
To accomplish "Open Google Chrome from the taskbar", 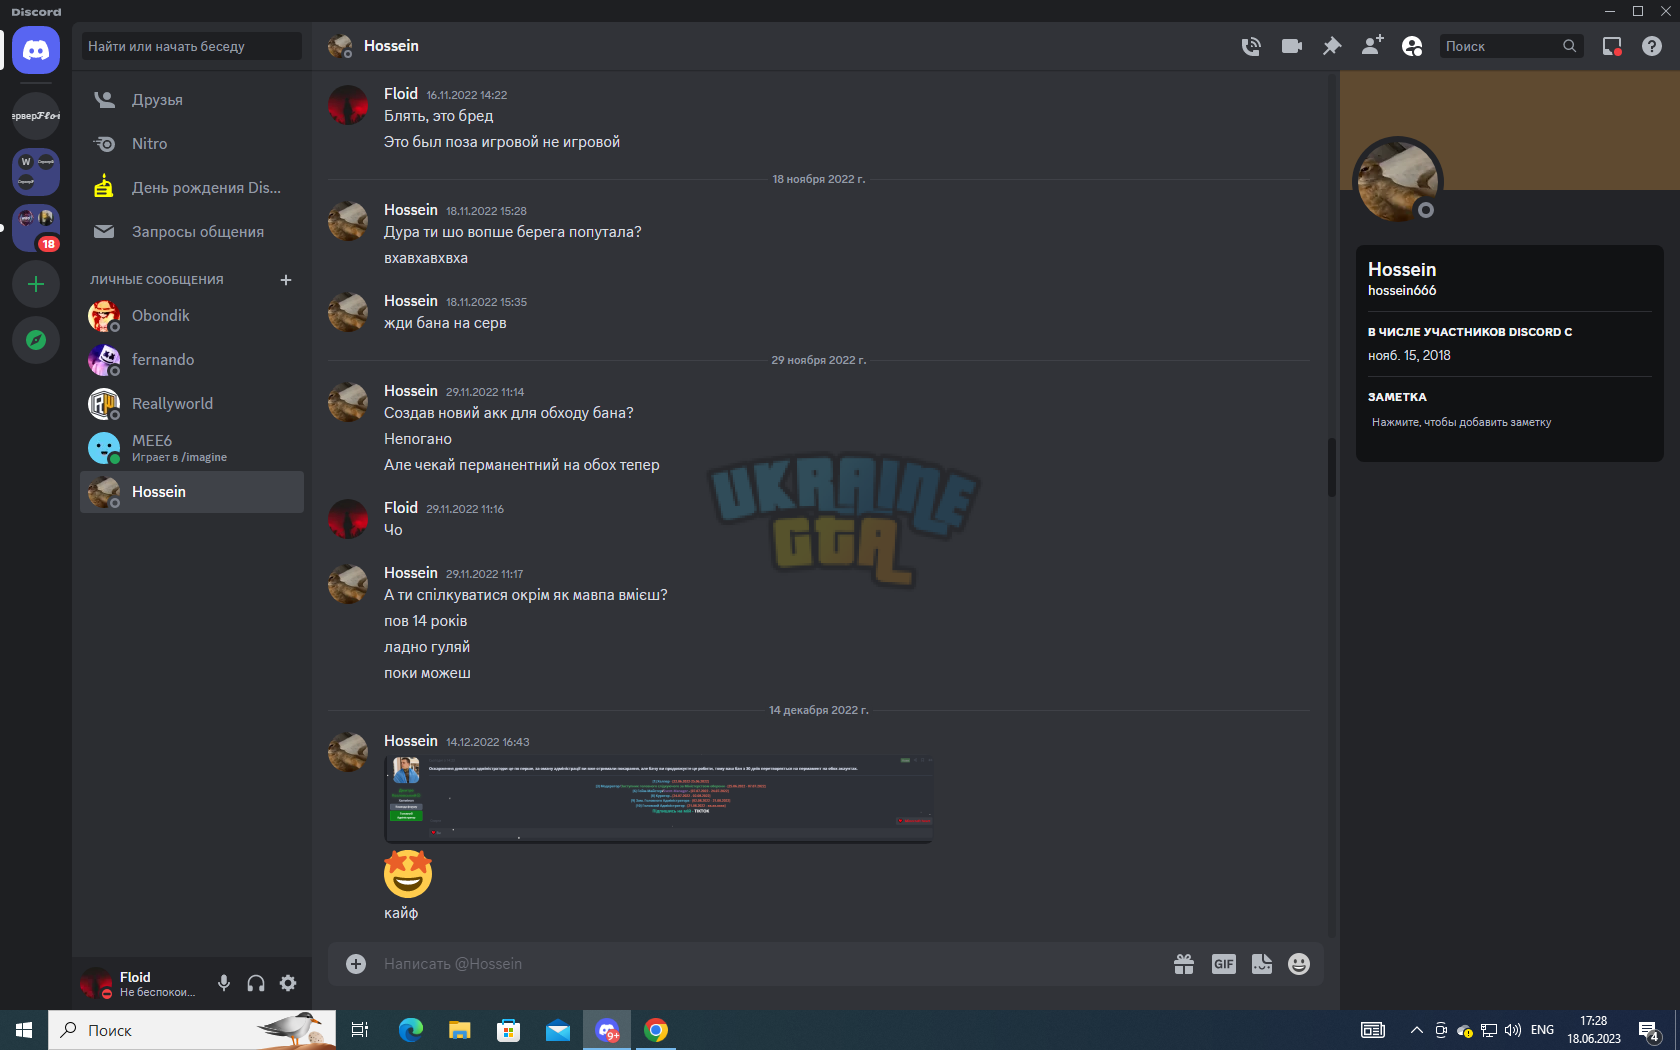I will 656,1030.
